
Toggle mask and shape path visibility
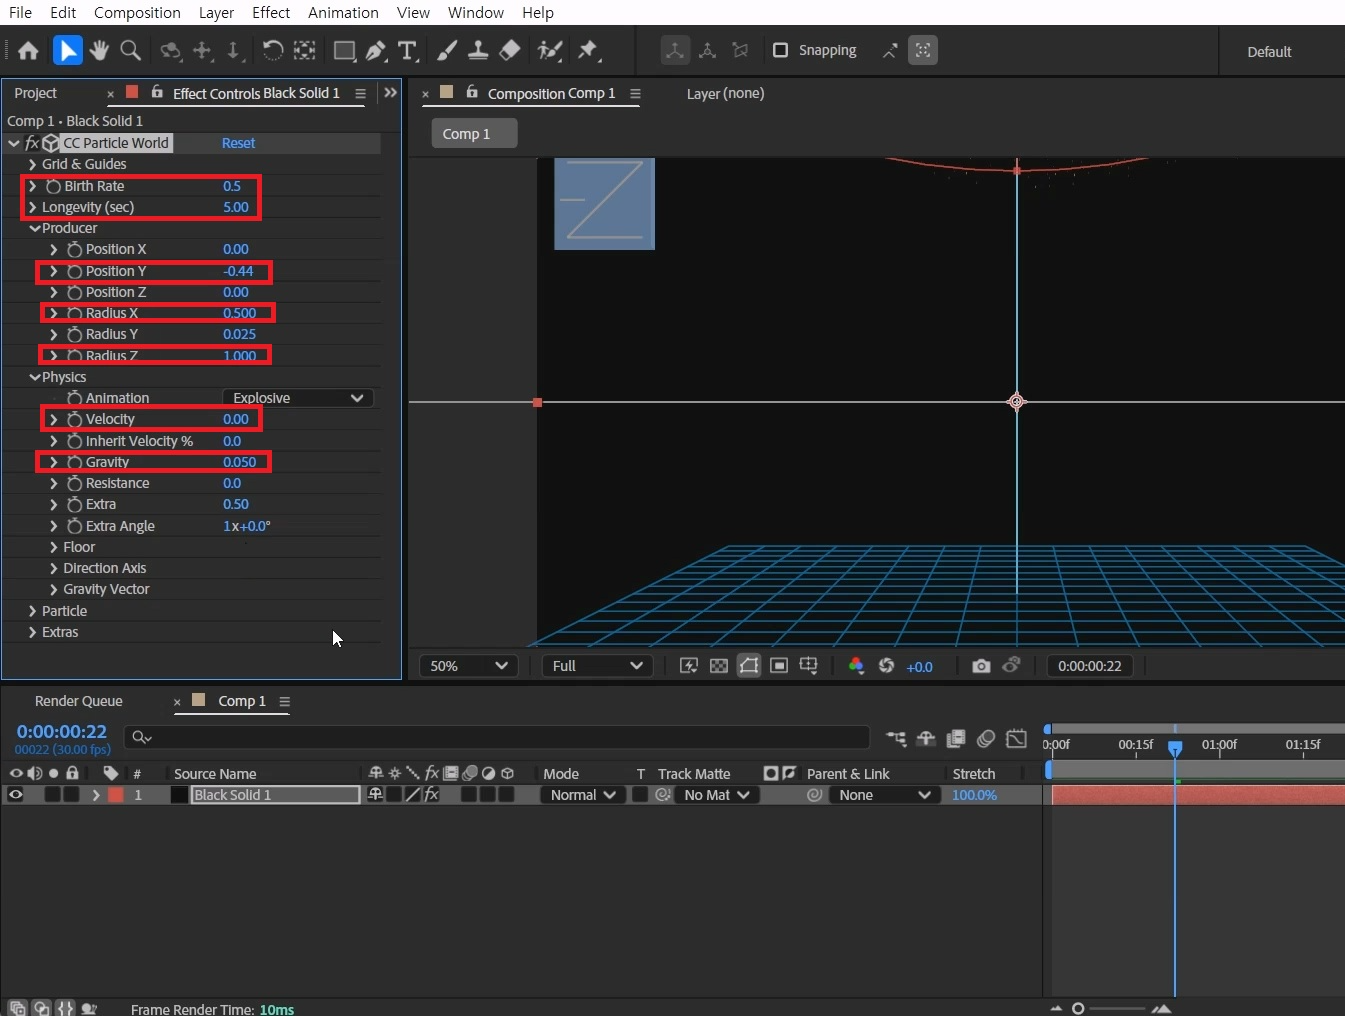(749, 666)
